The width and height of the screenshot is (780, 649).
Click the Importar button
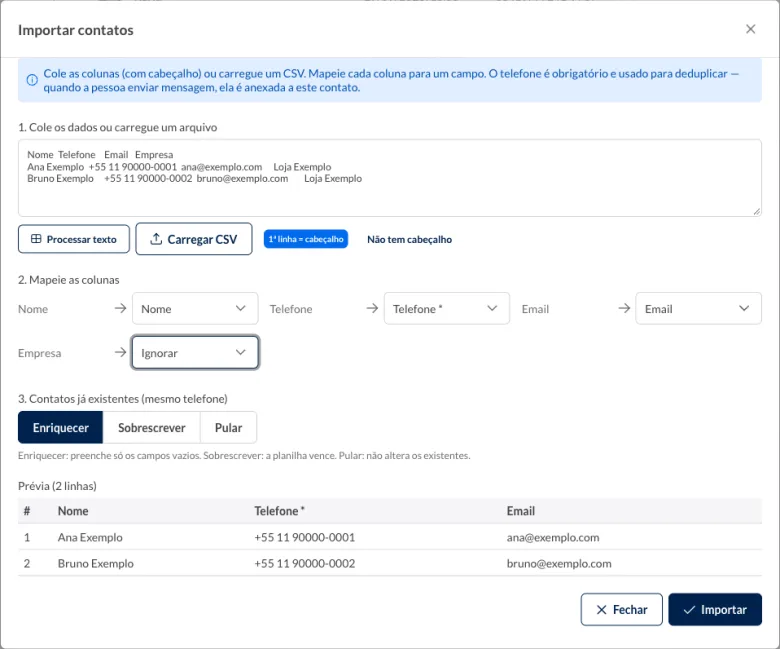715,609
